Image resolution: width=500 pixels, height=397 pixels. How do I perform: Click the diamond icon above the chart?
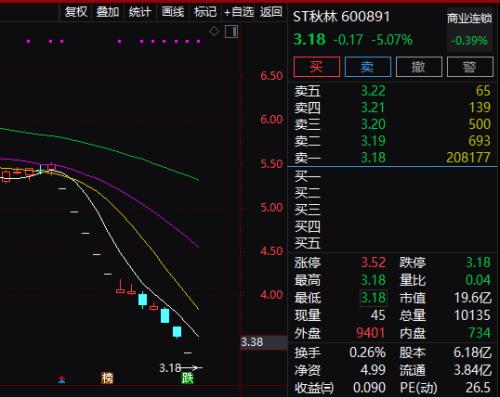214,32
